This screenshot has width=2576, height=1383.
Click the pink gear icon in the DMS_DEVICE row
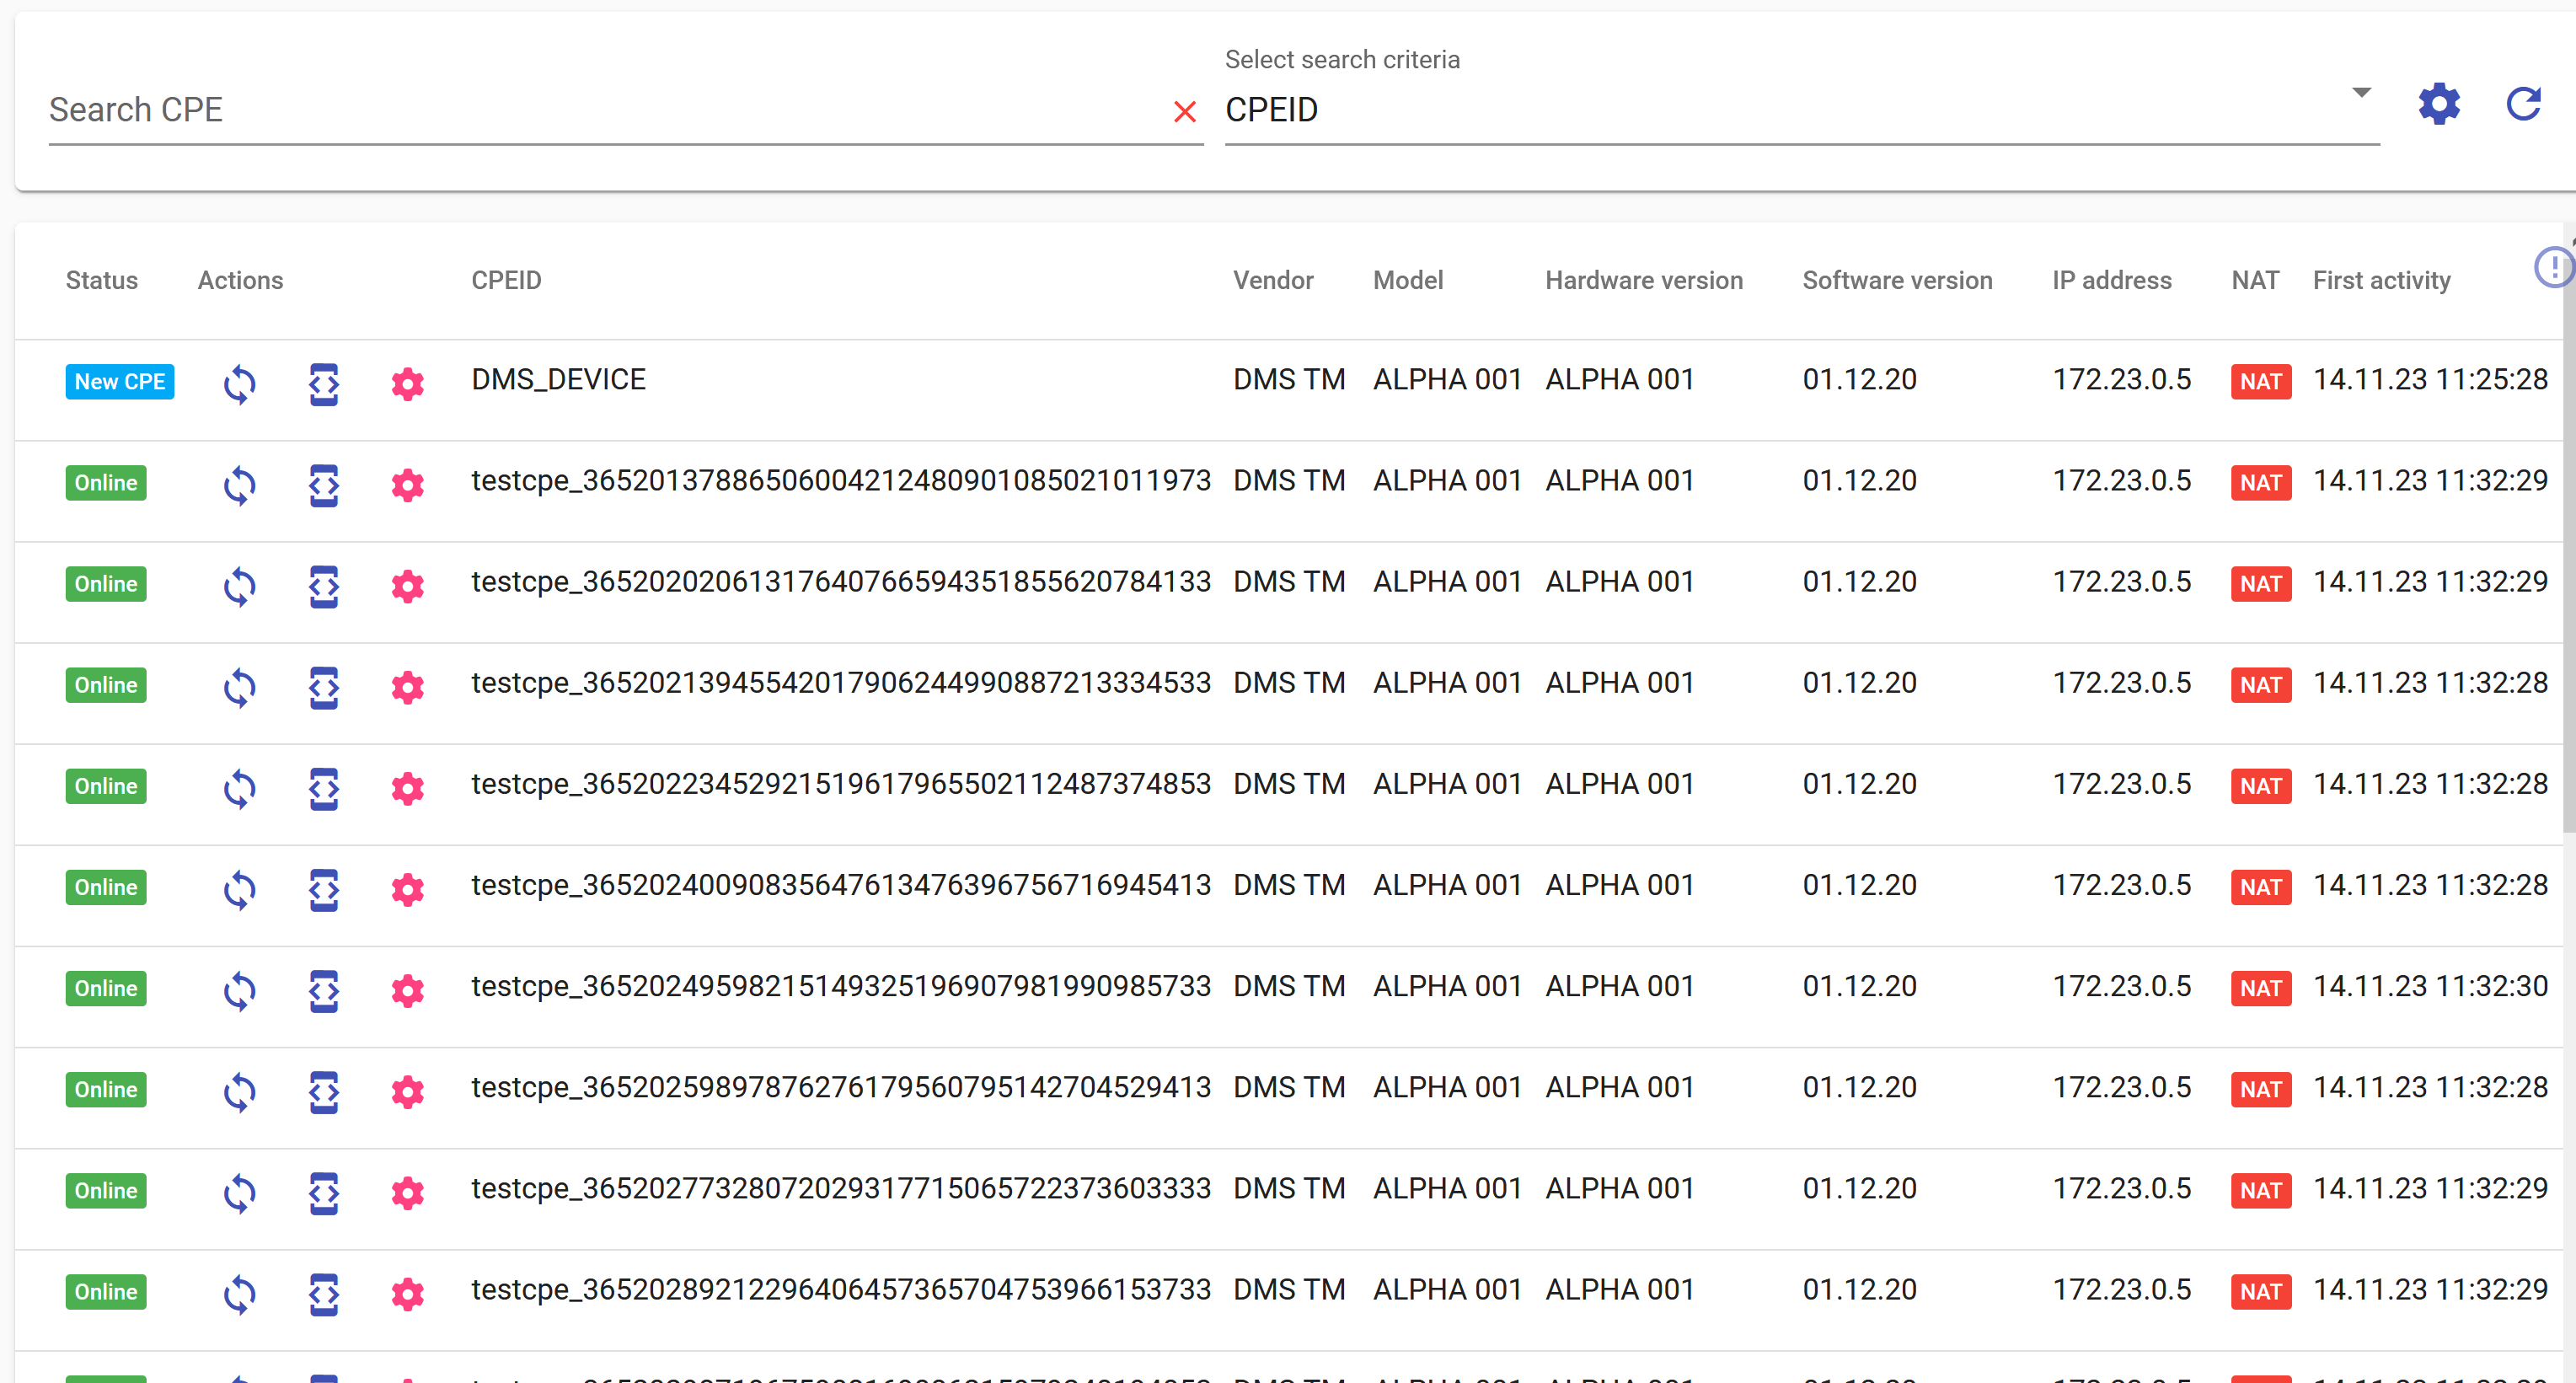pyautogui.click(x=407, y=383)
